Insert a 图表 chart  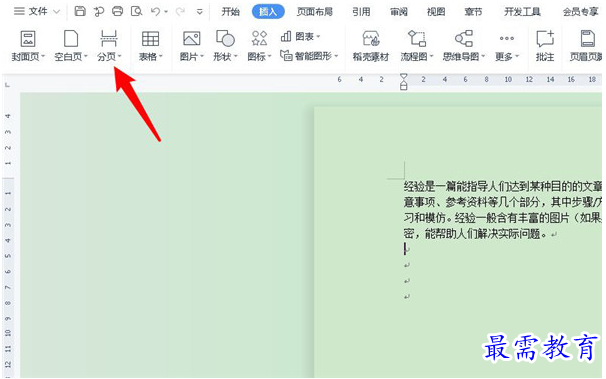tap(300, 37)
